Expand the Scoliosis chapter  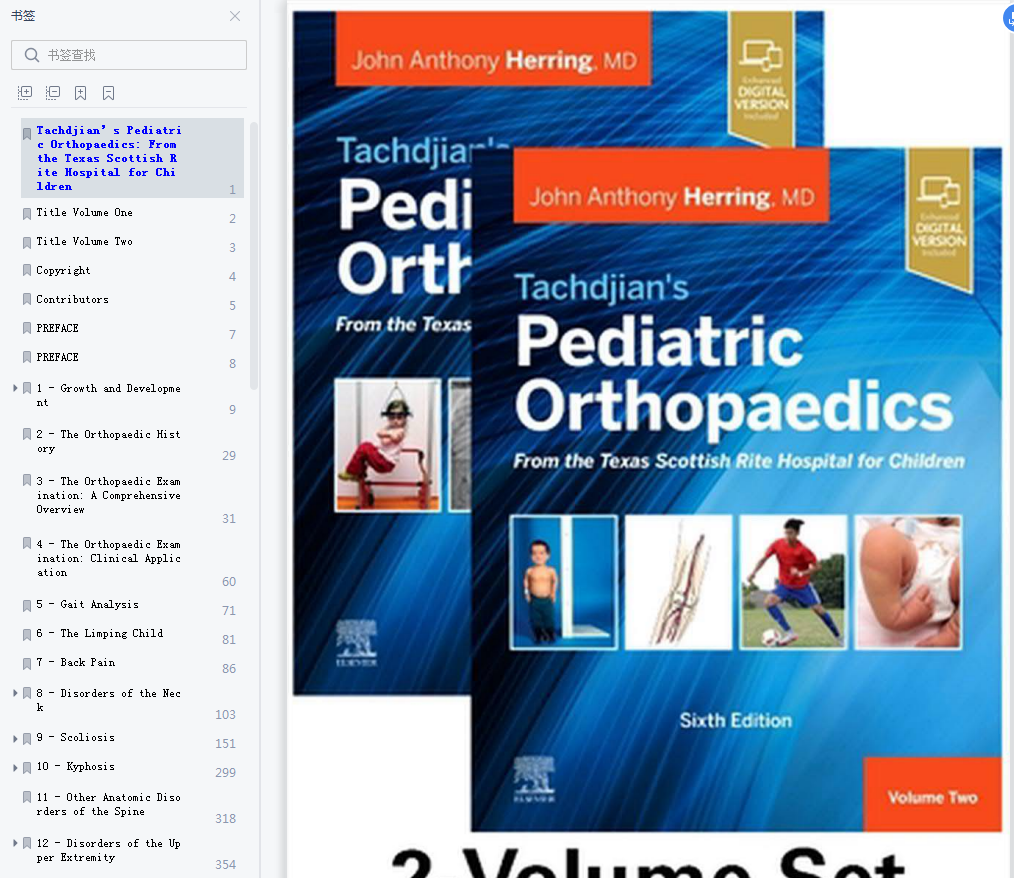coord(15,738)
